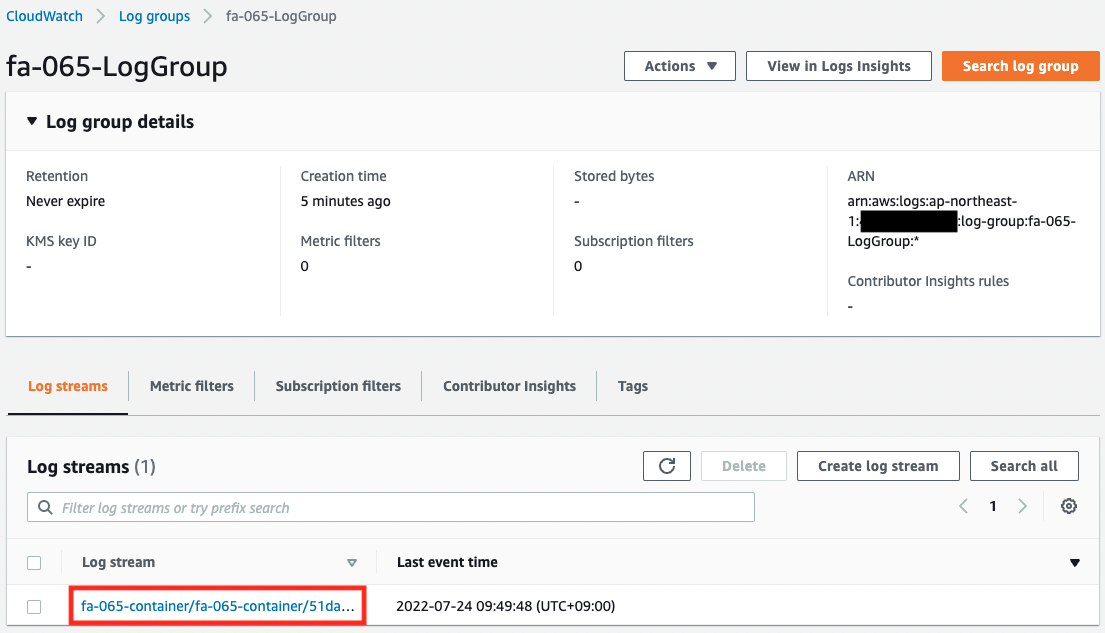Click the previous page chevron
Image resolution: width=1105 pixels, height=633 pixels.
tap(963, 506)
